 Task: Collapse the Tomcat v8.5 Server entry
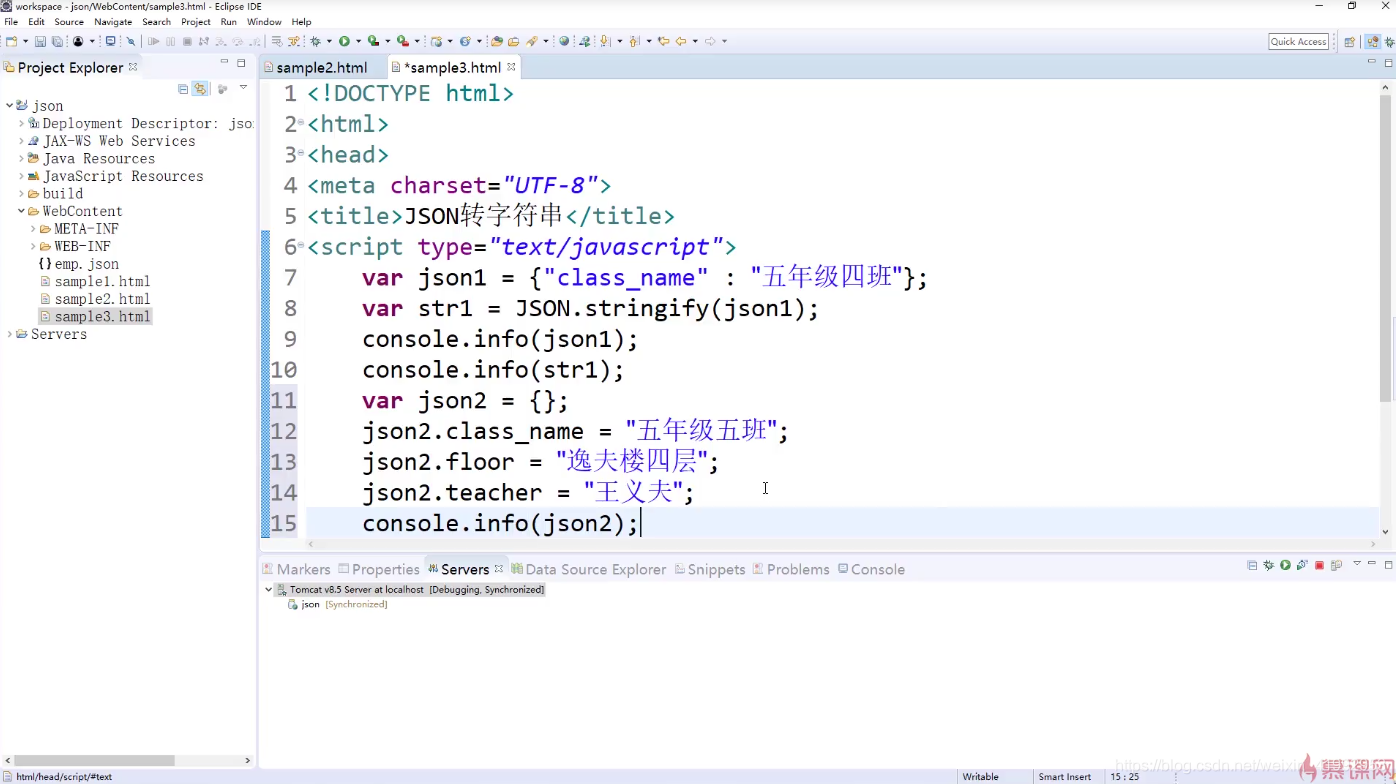click(x=268, y=590)
